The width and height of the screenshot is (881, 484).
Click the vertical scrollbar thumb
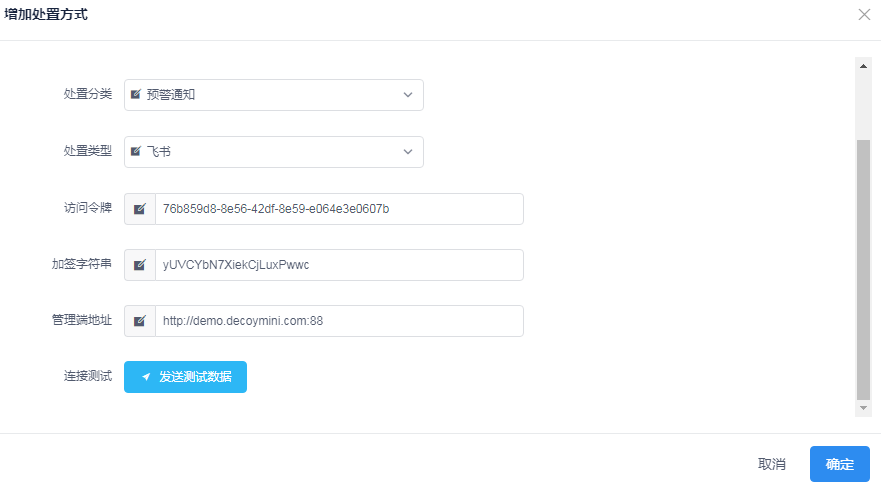(x=864, y=270)
